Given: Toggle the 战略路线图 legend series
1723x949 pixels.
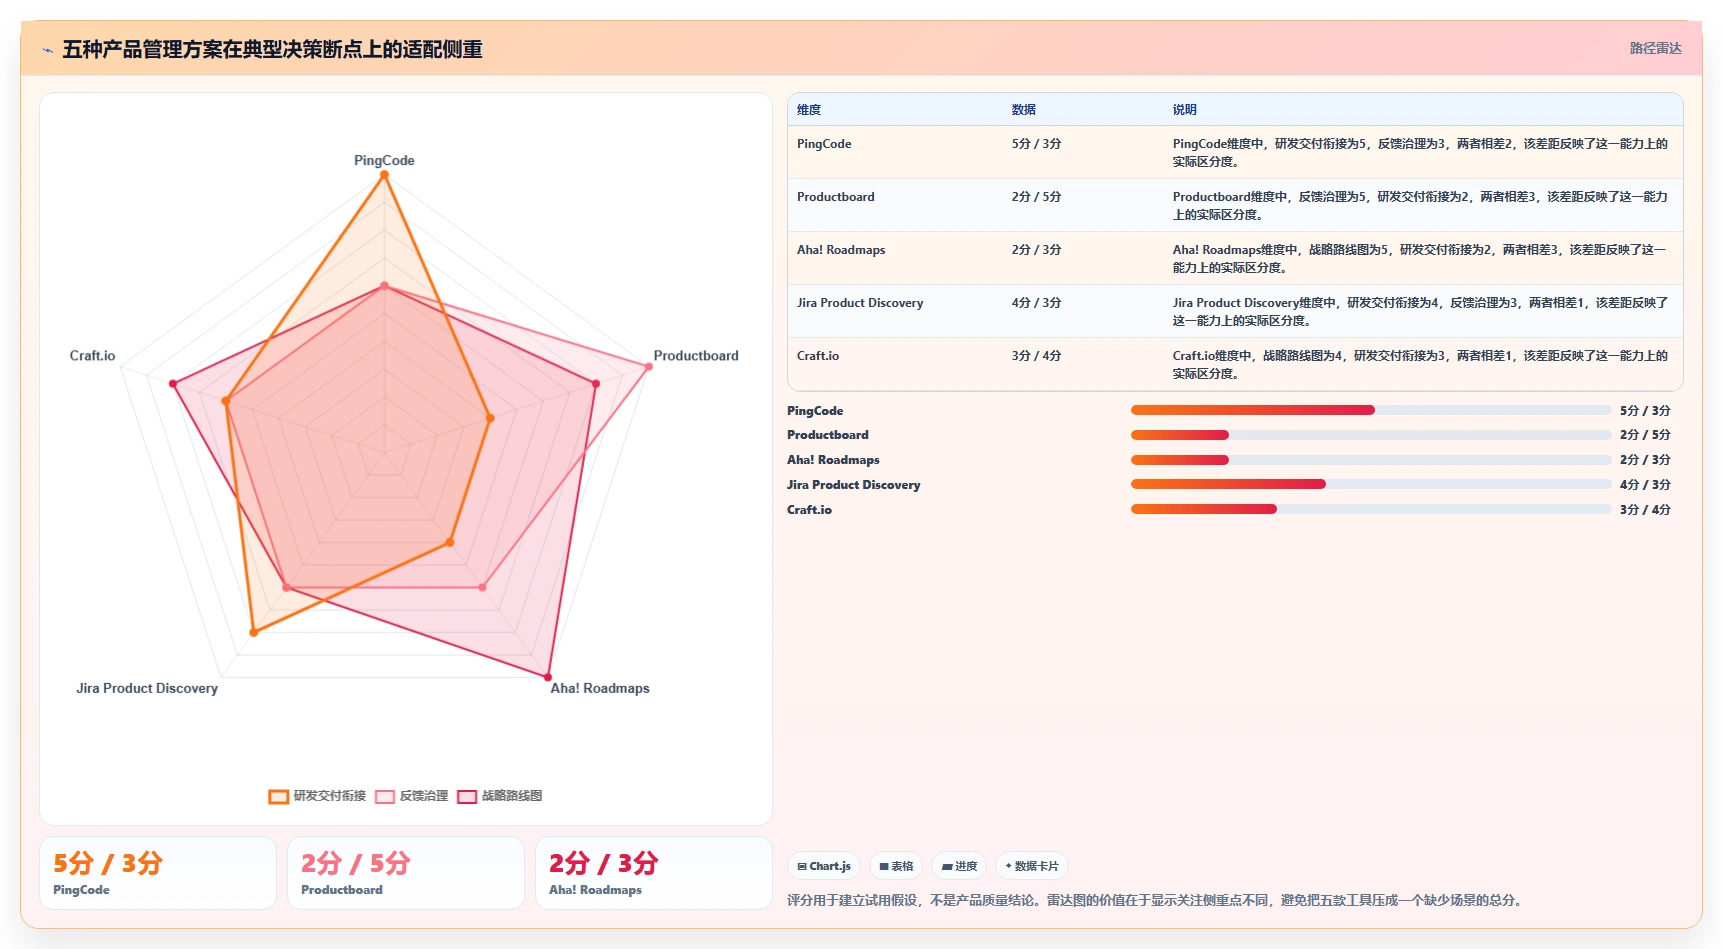Looking at the screenshot, I should coord(499,796).
